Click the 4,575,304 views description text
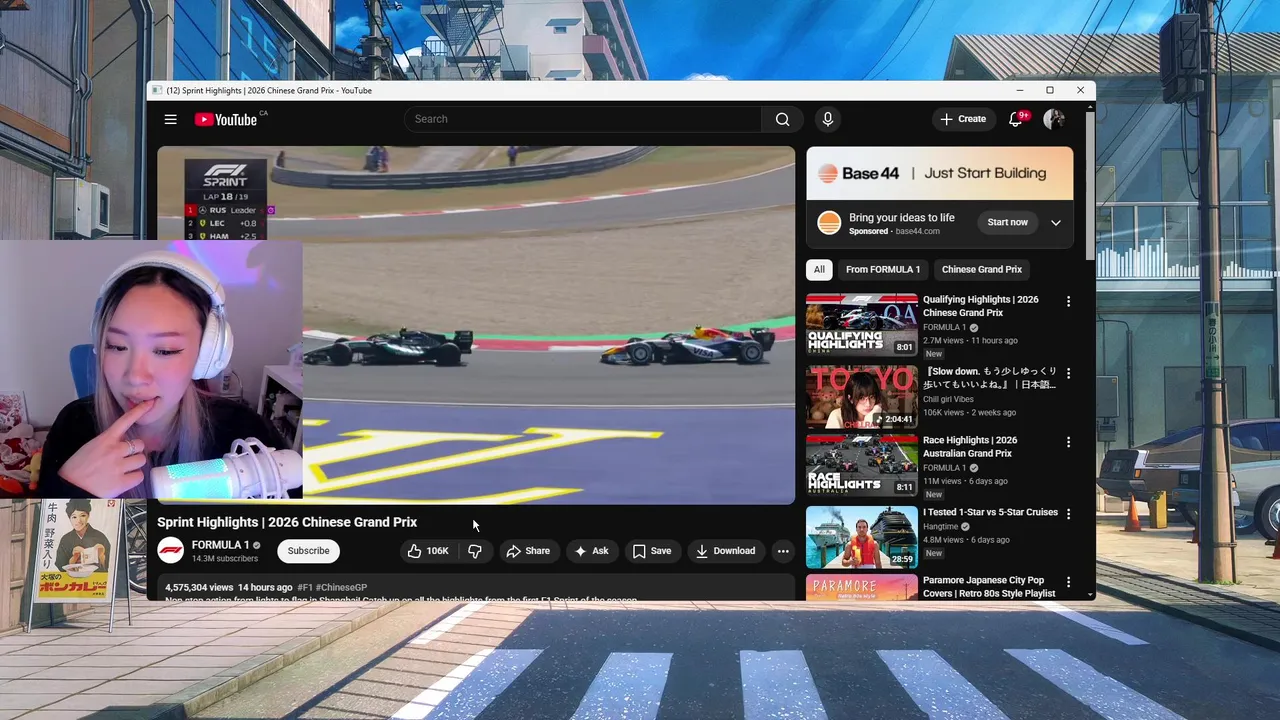Viewport: 1280px width, 720px height. point(199,588)
